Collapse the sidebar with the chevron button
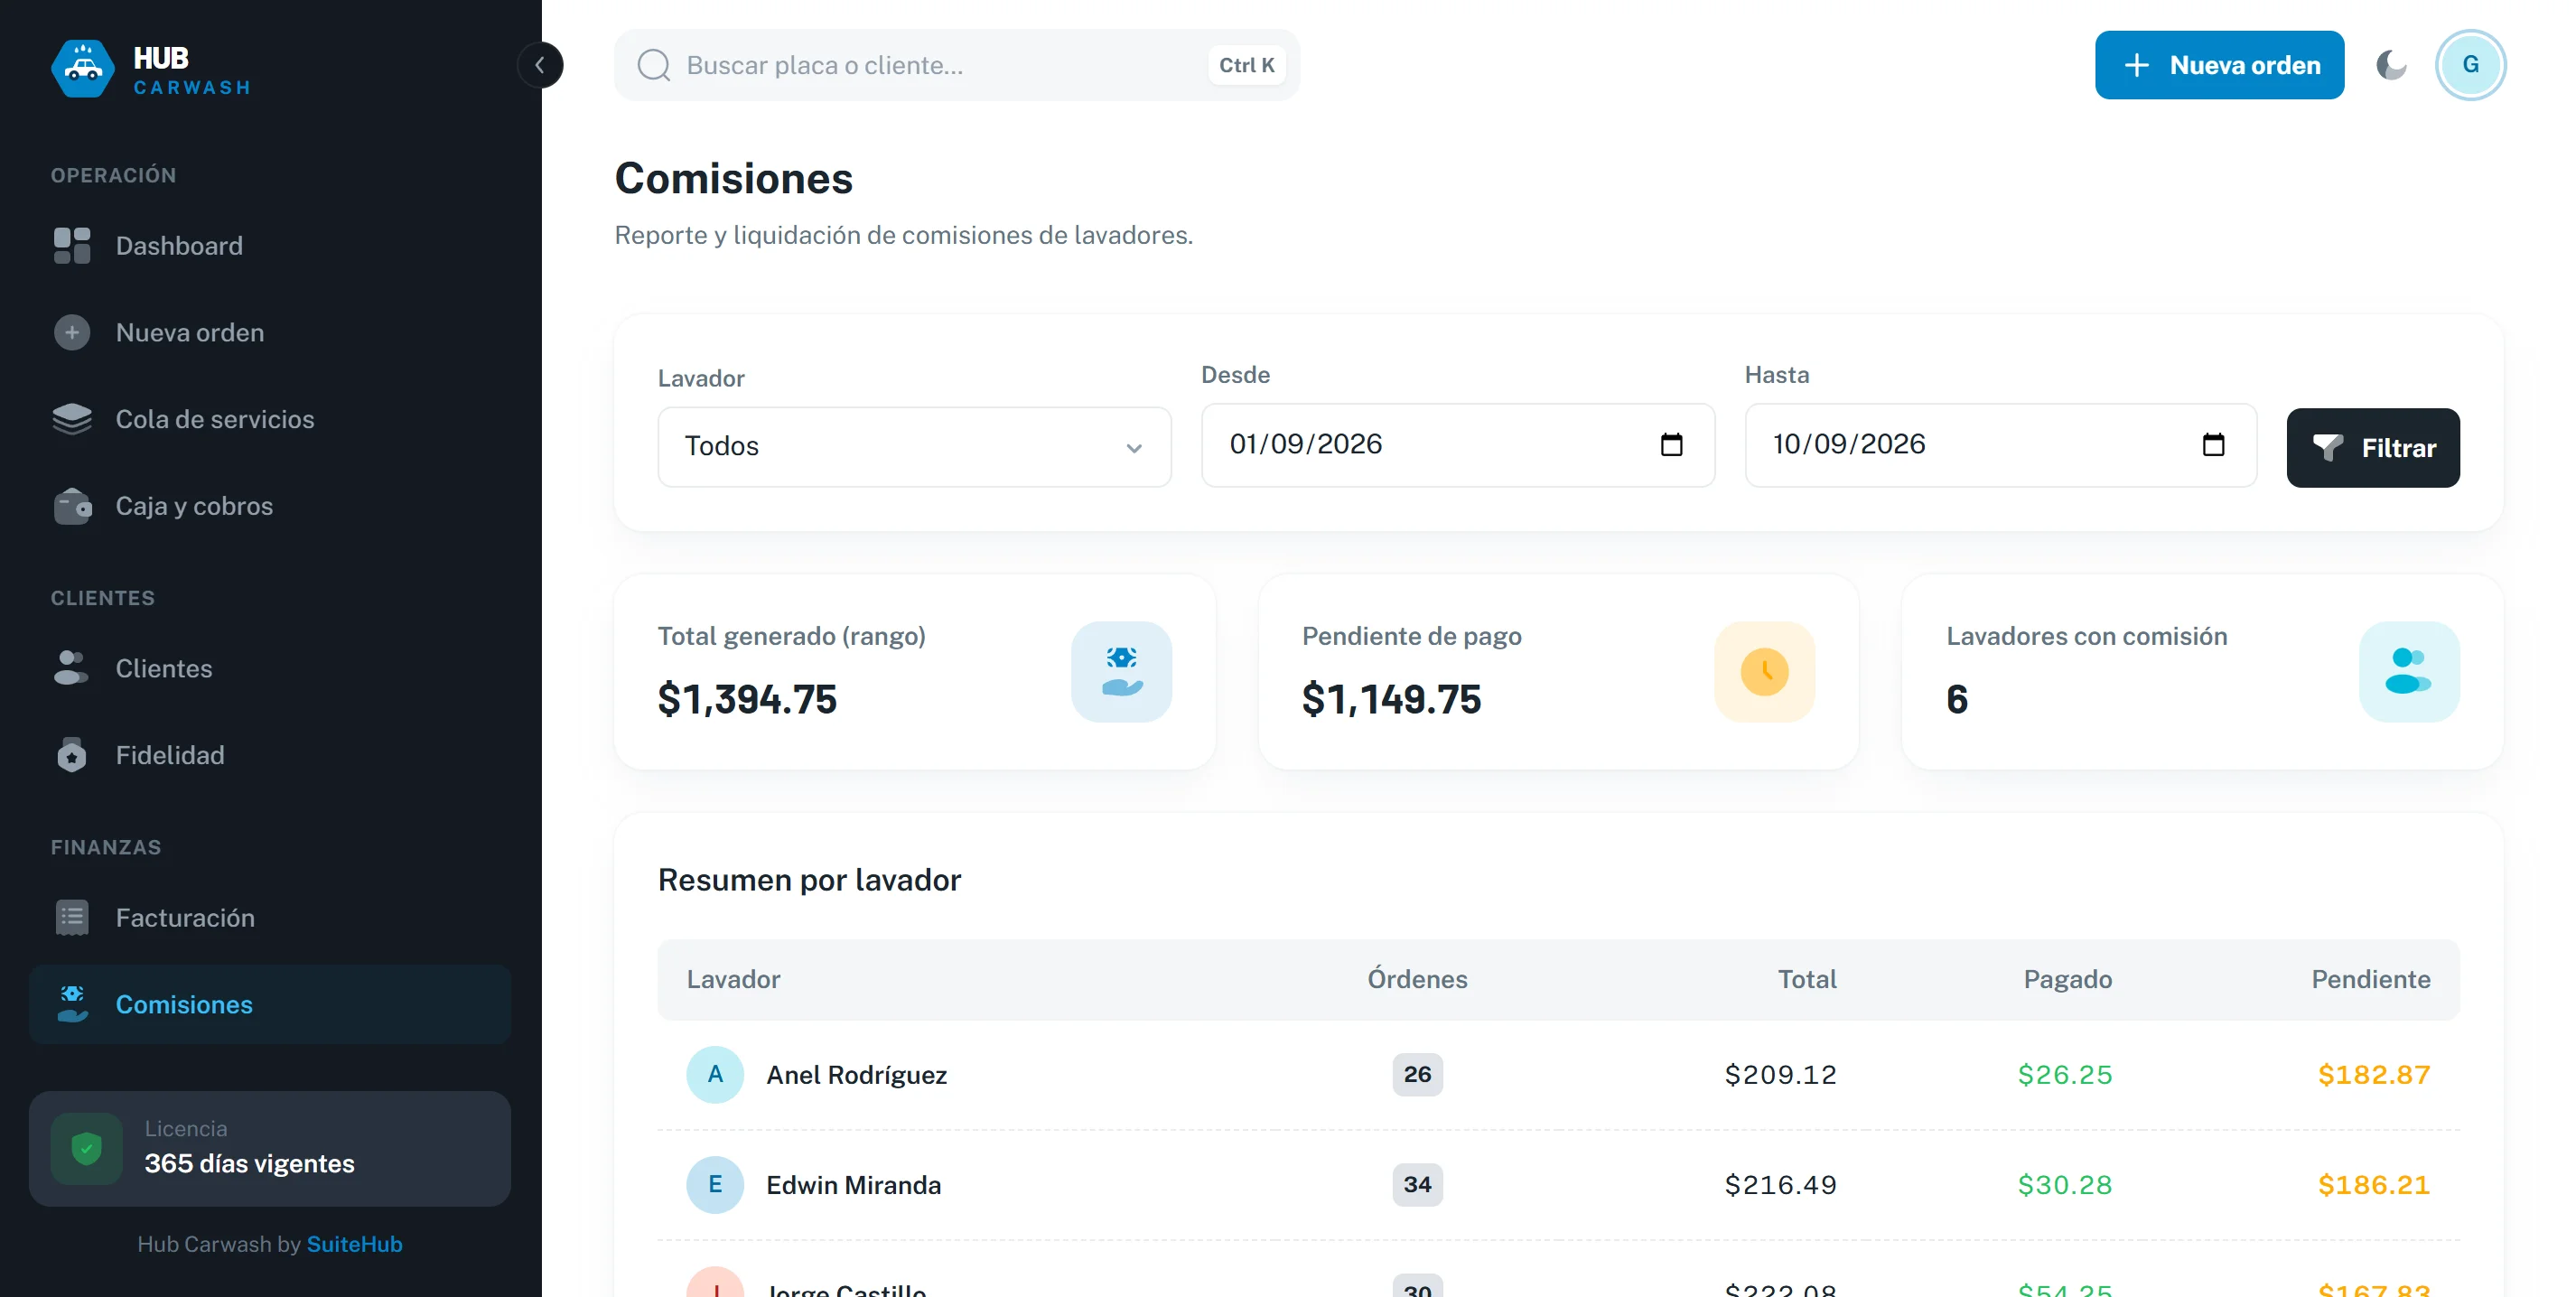 click(x=540, y=66)
